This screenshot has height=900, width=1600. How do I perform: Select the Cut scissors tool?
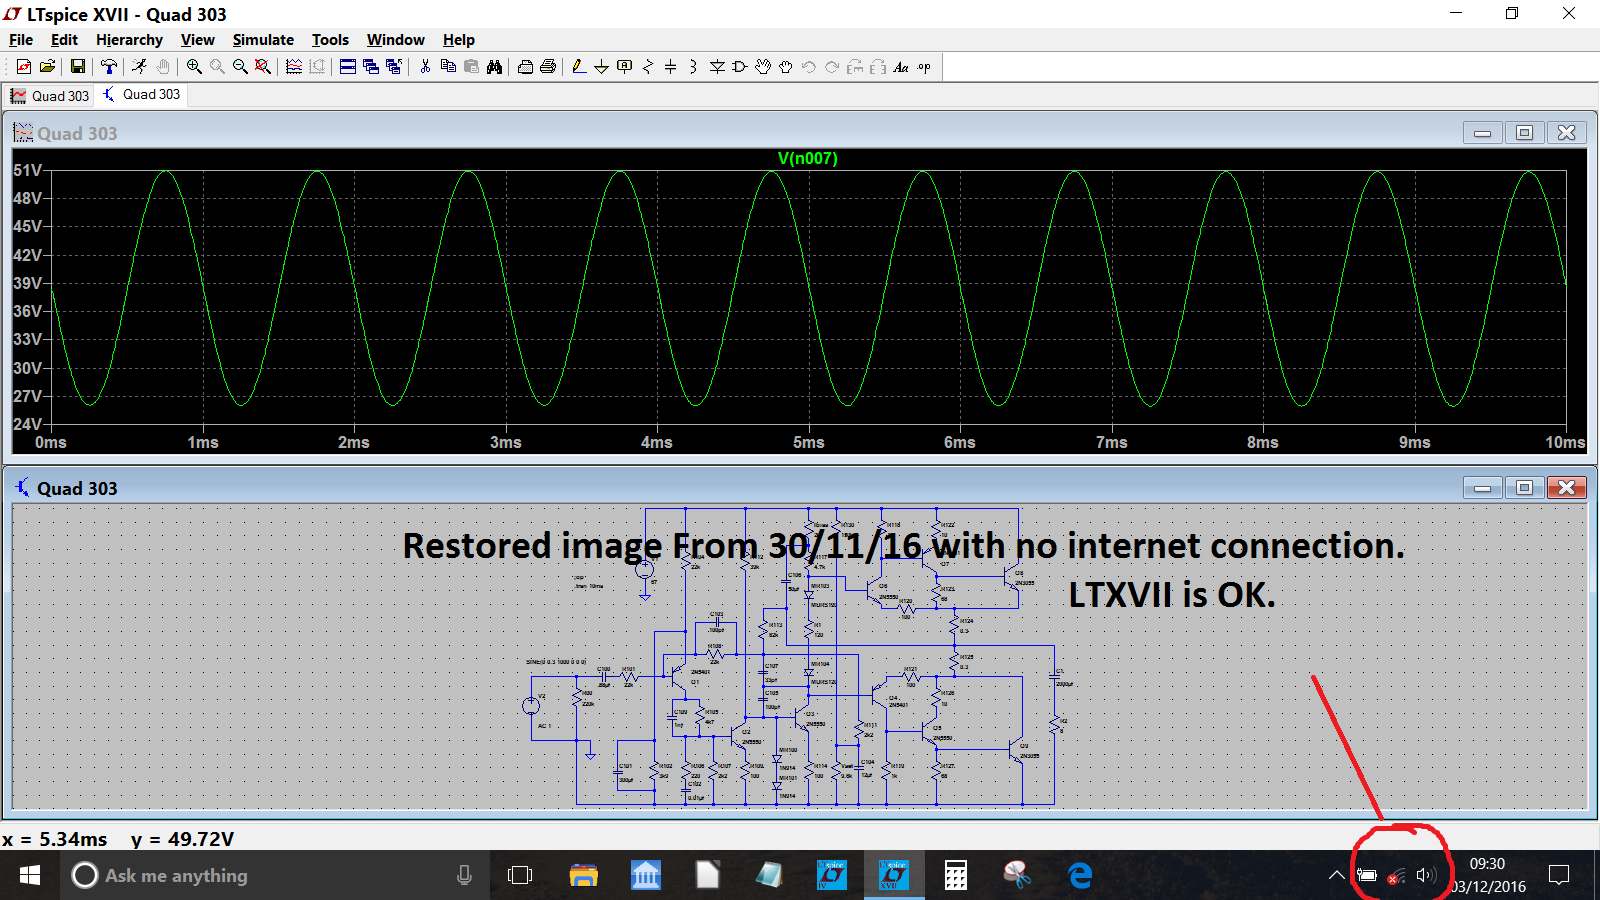pos(425,67)
